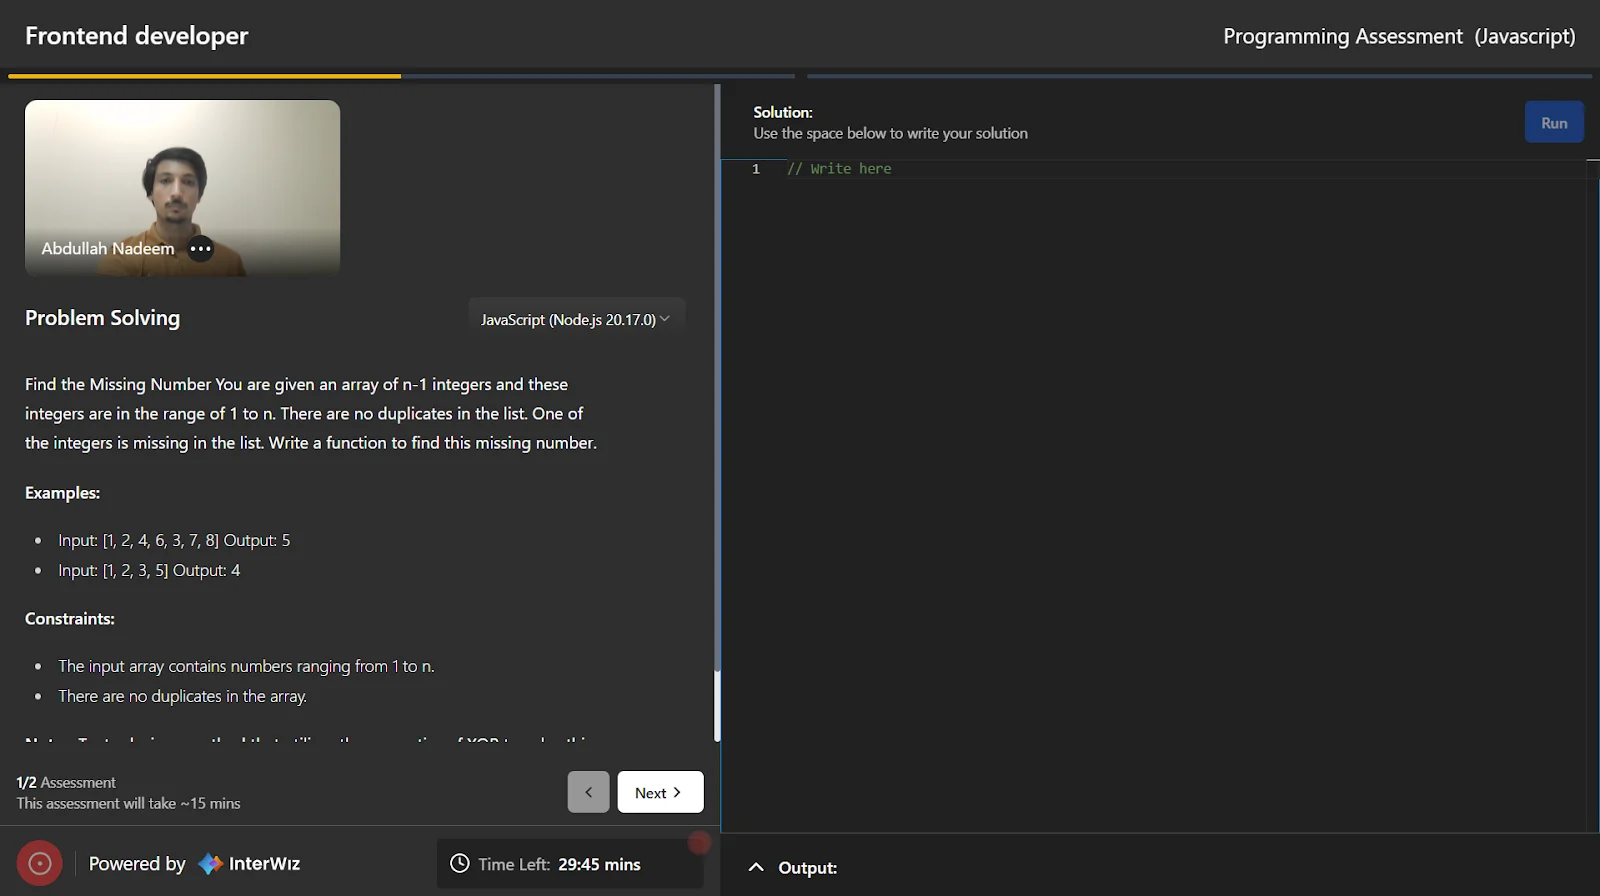Expand the Output panel chevron

pos(756,867)
